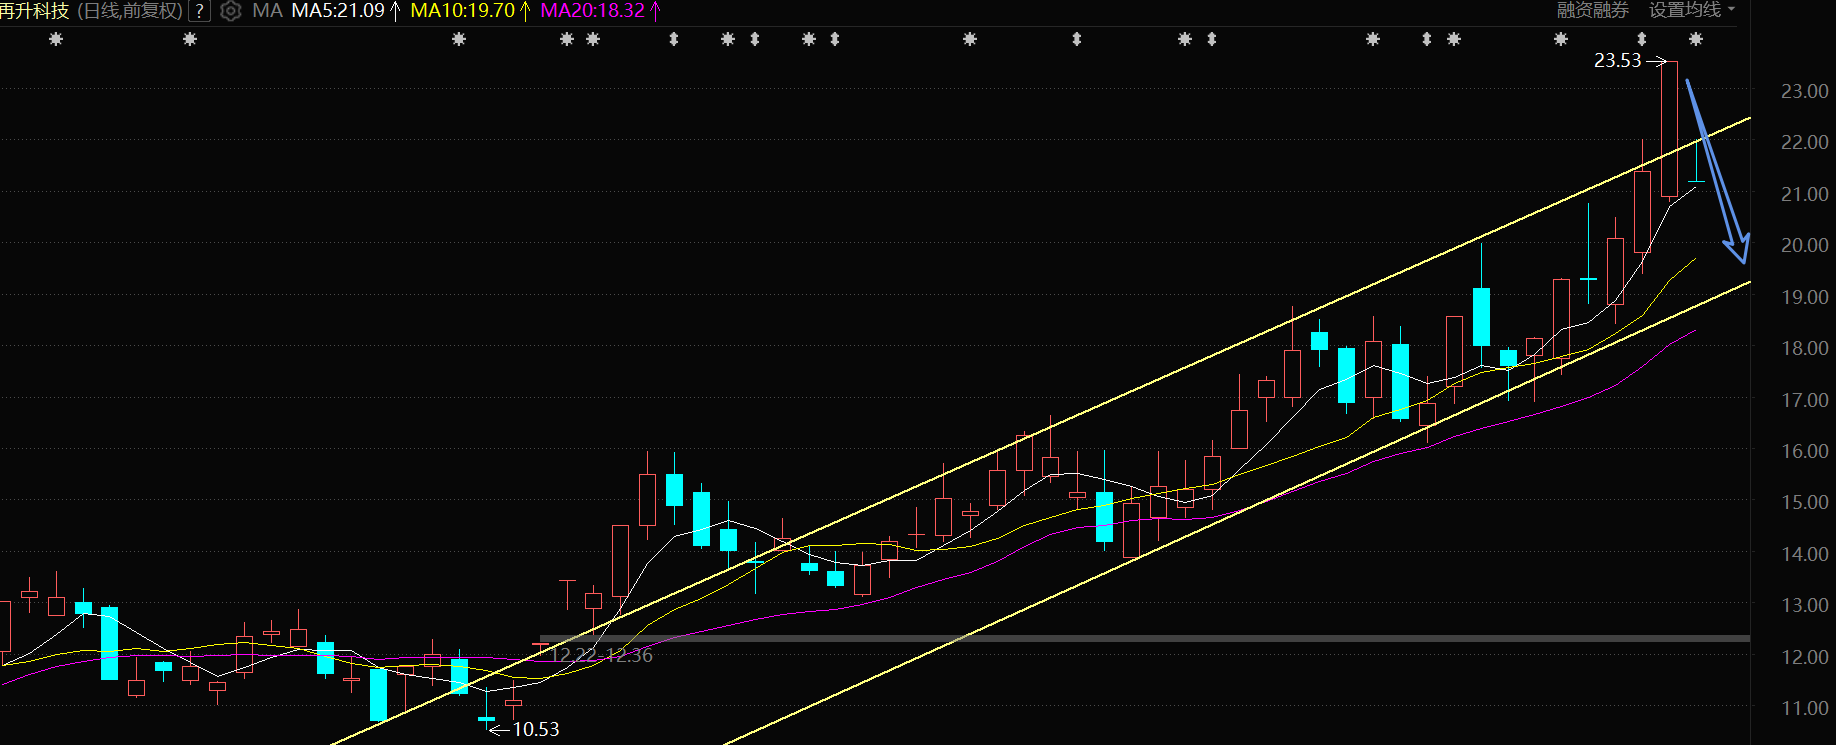Click 23.00 on the price axis
The image size is (1836, 745).
coord(1804,91)
